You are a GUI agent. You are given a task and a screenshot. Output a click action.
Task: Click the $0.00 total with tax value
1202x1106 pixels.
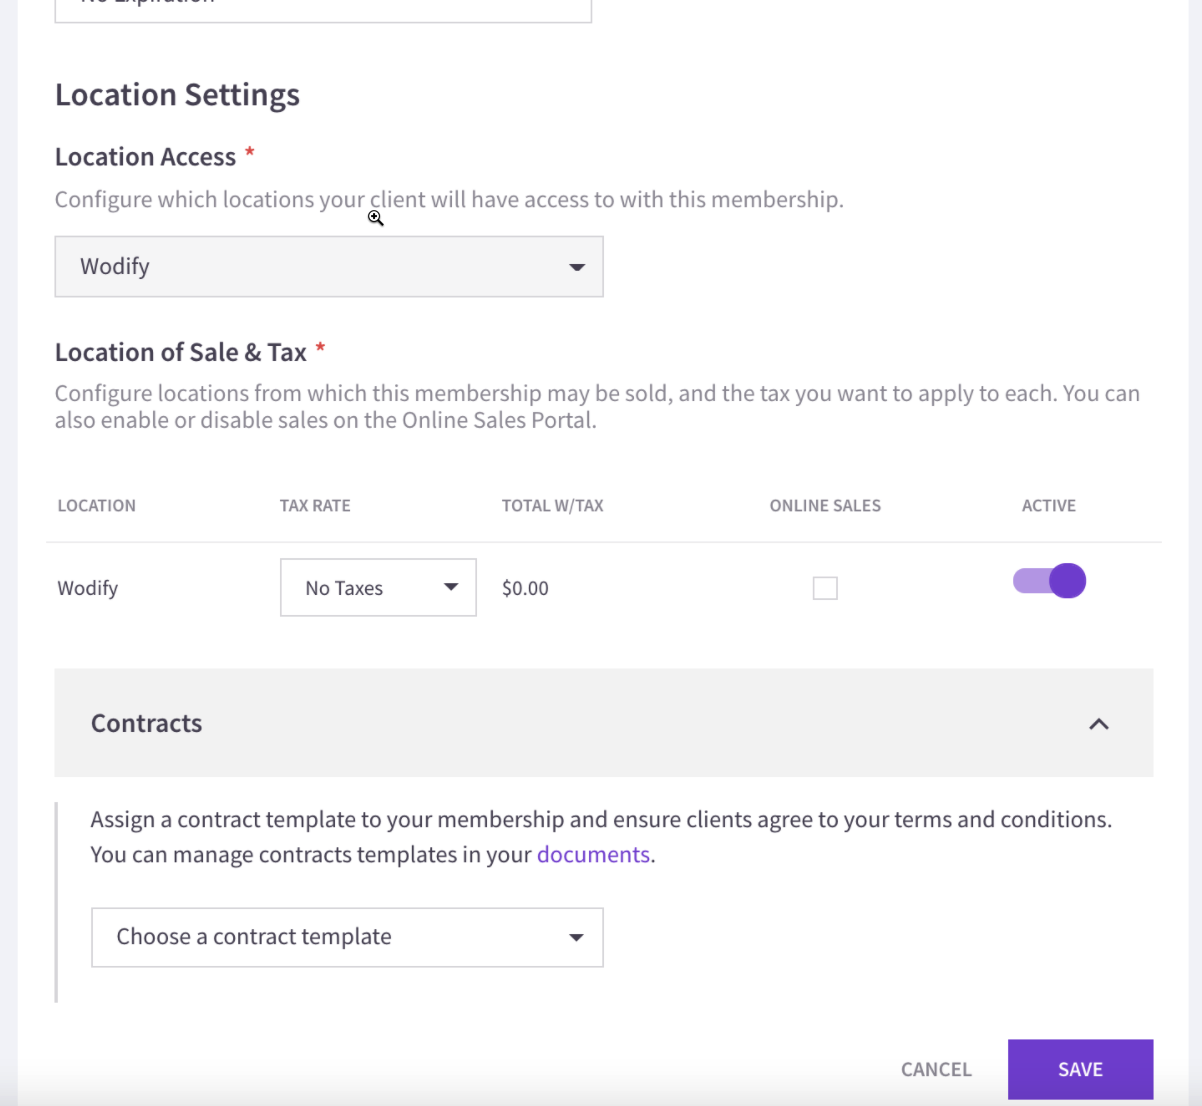click(x=525, y=588)
